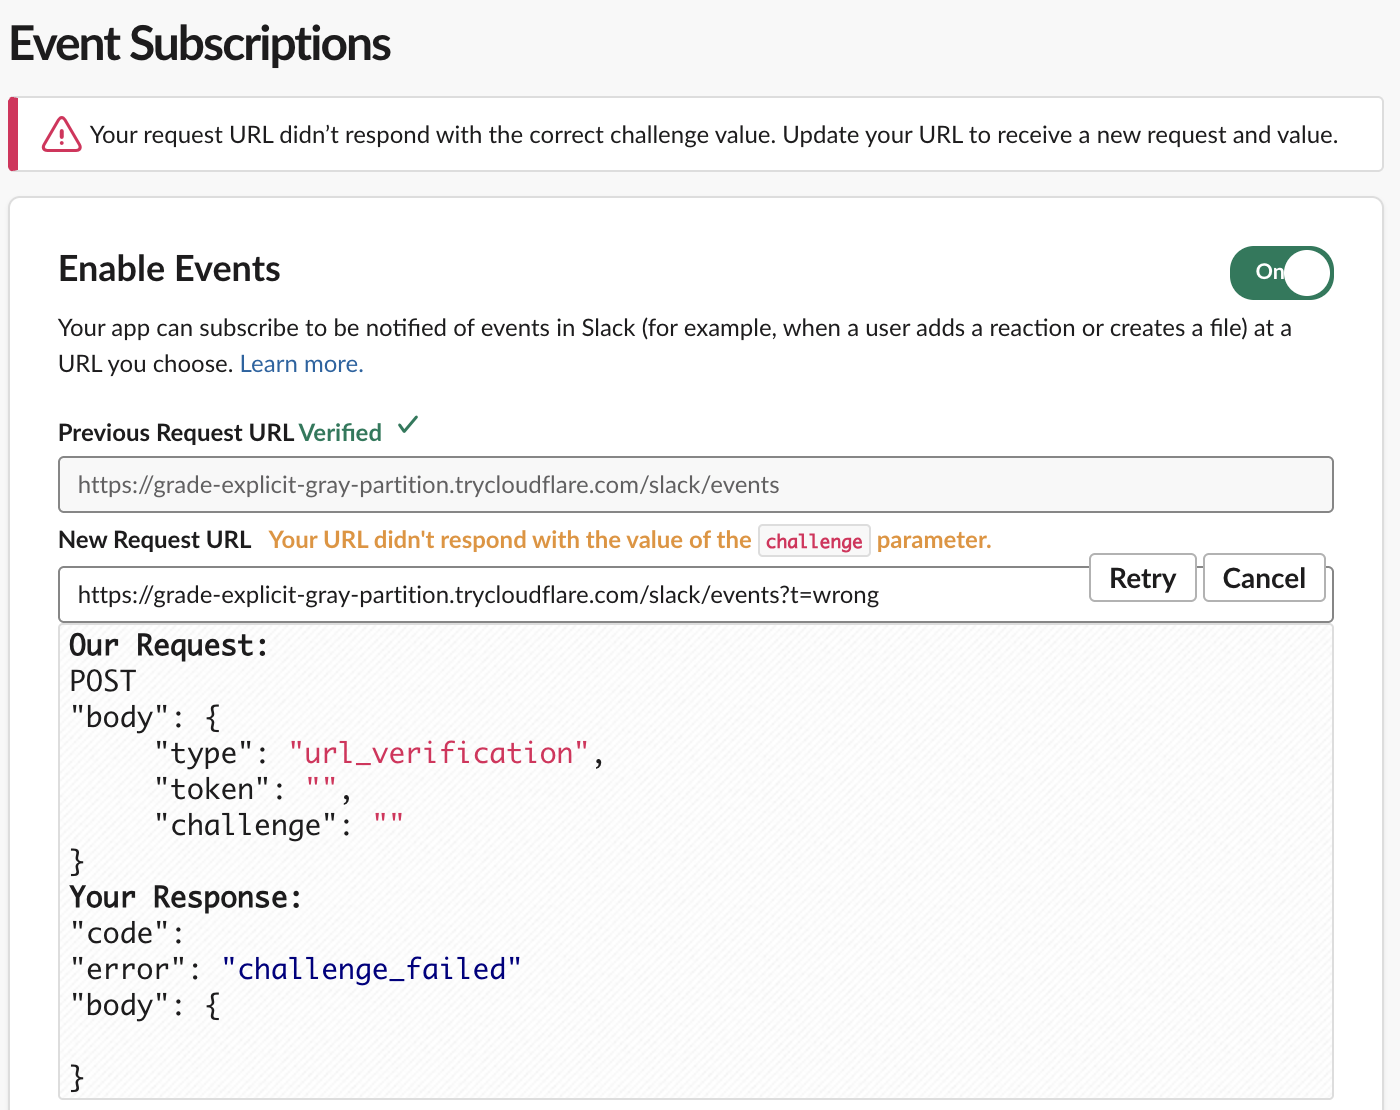This screenshot has width=1400, height=1110.
Task: Click the alert banner error message text
Action: pos(714,135)
